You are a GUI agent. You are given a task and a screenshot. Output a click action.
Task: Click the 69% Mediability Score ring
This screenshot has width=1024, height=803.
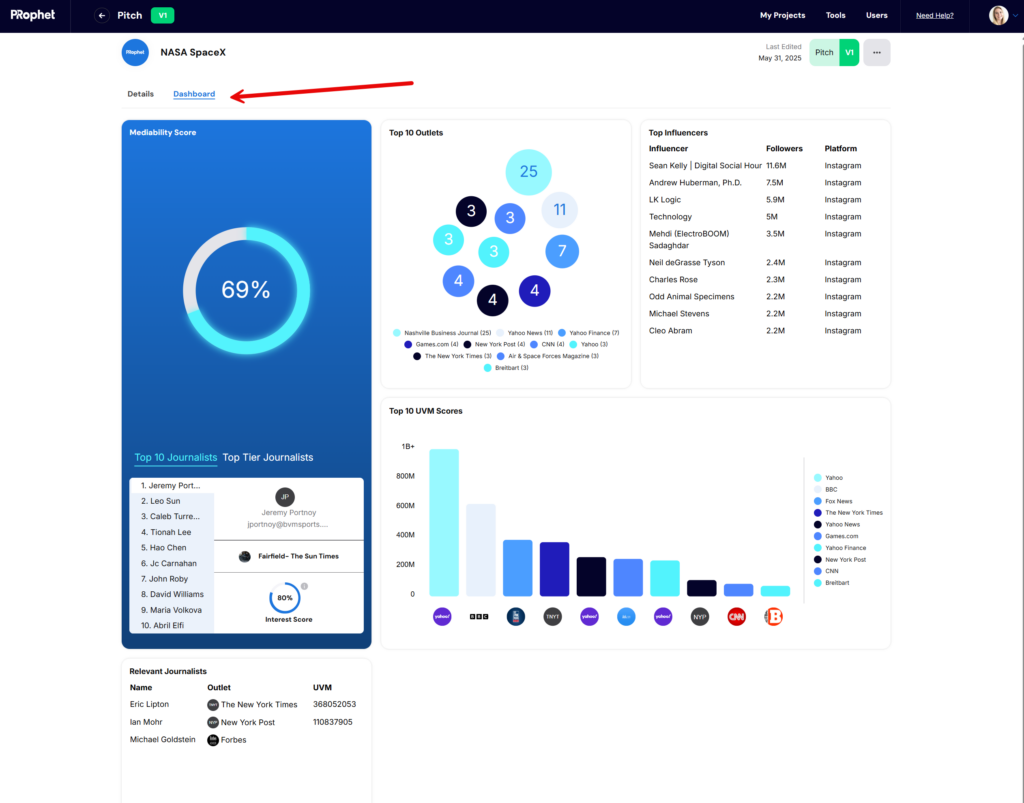pyautogui.click(x=246, y=291)
